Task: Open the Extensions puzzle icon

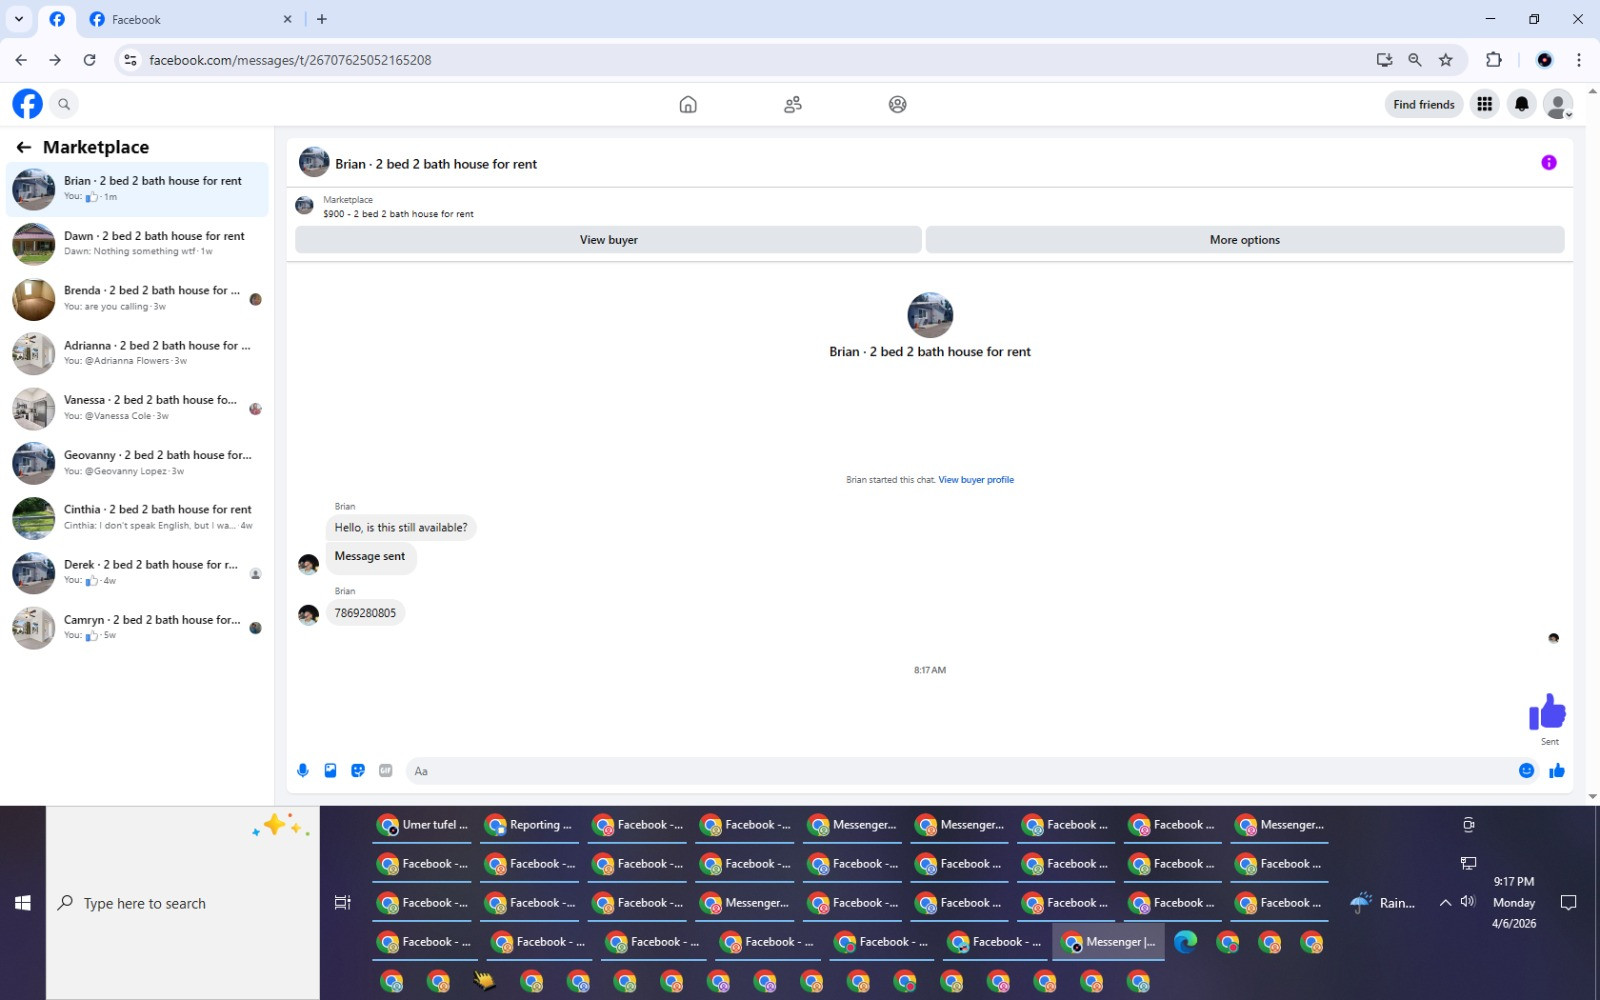Action: pyautogui.click(x=1494, y=60)
